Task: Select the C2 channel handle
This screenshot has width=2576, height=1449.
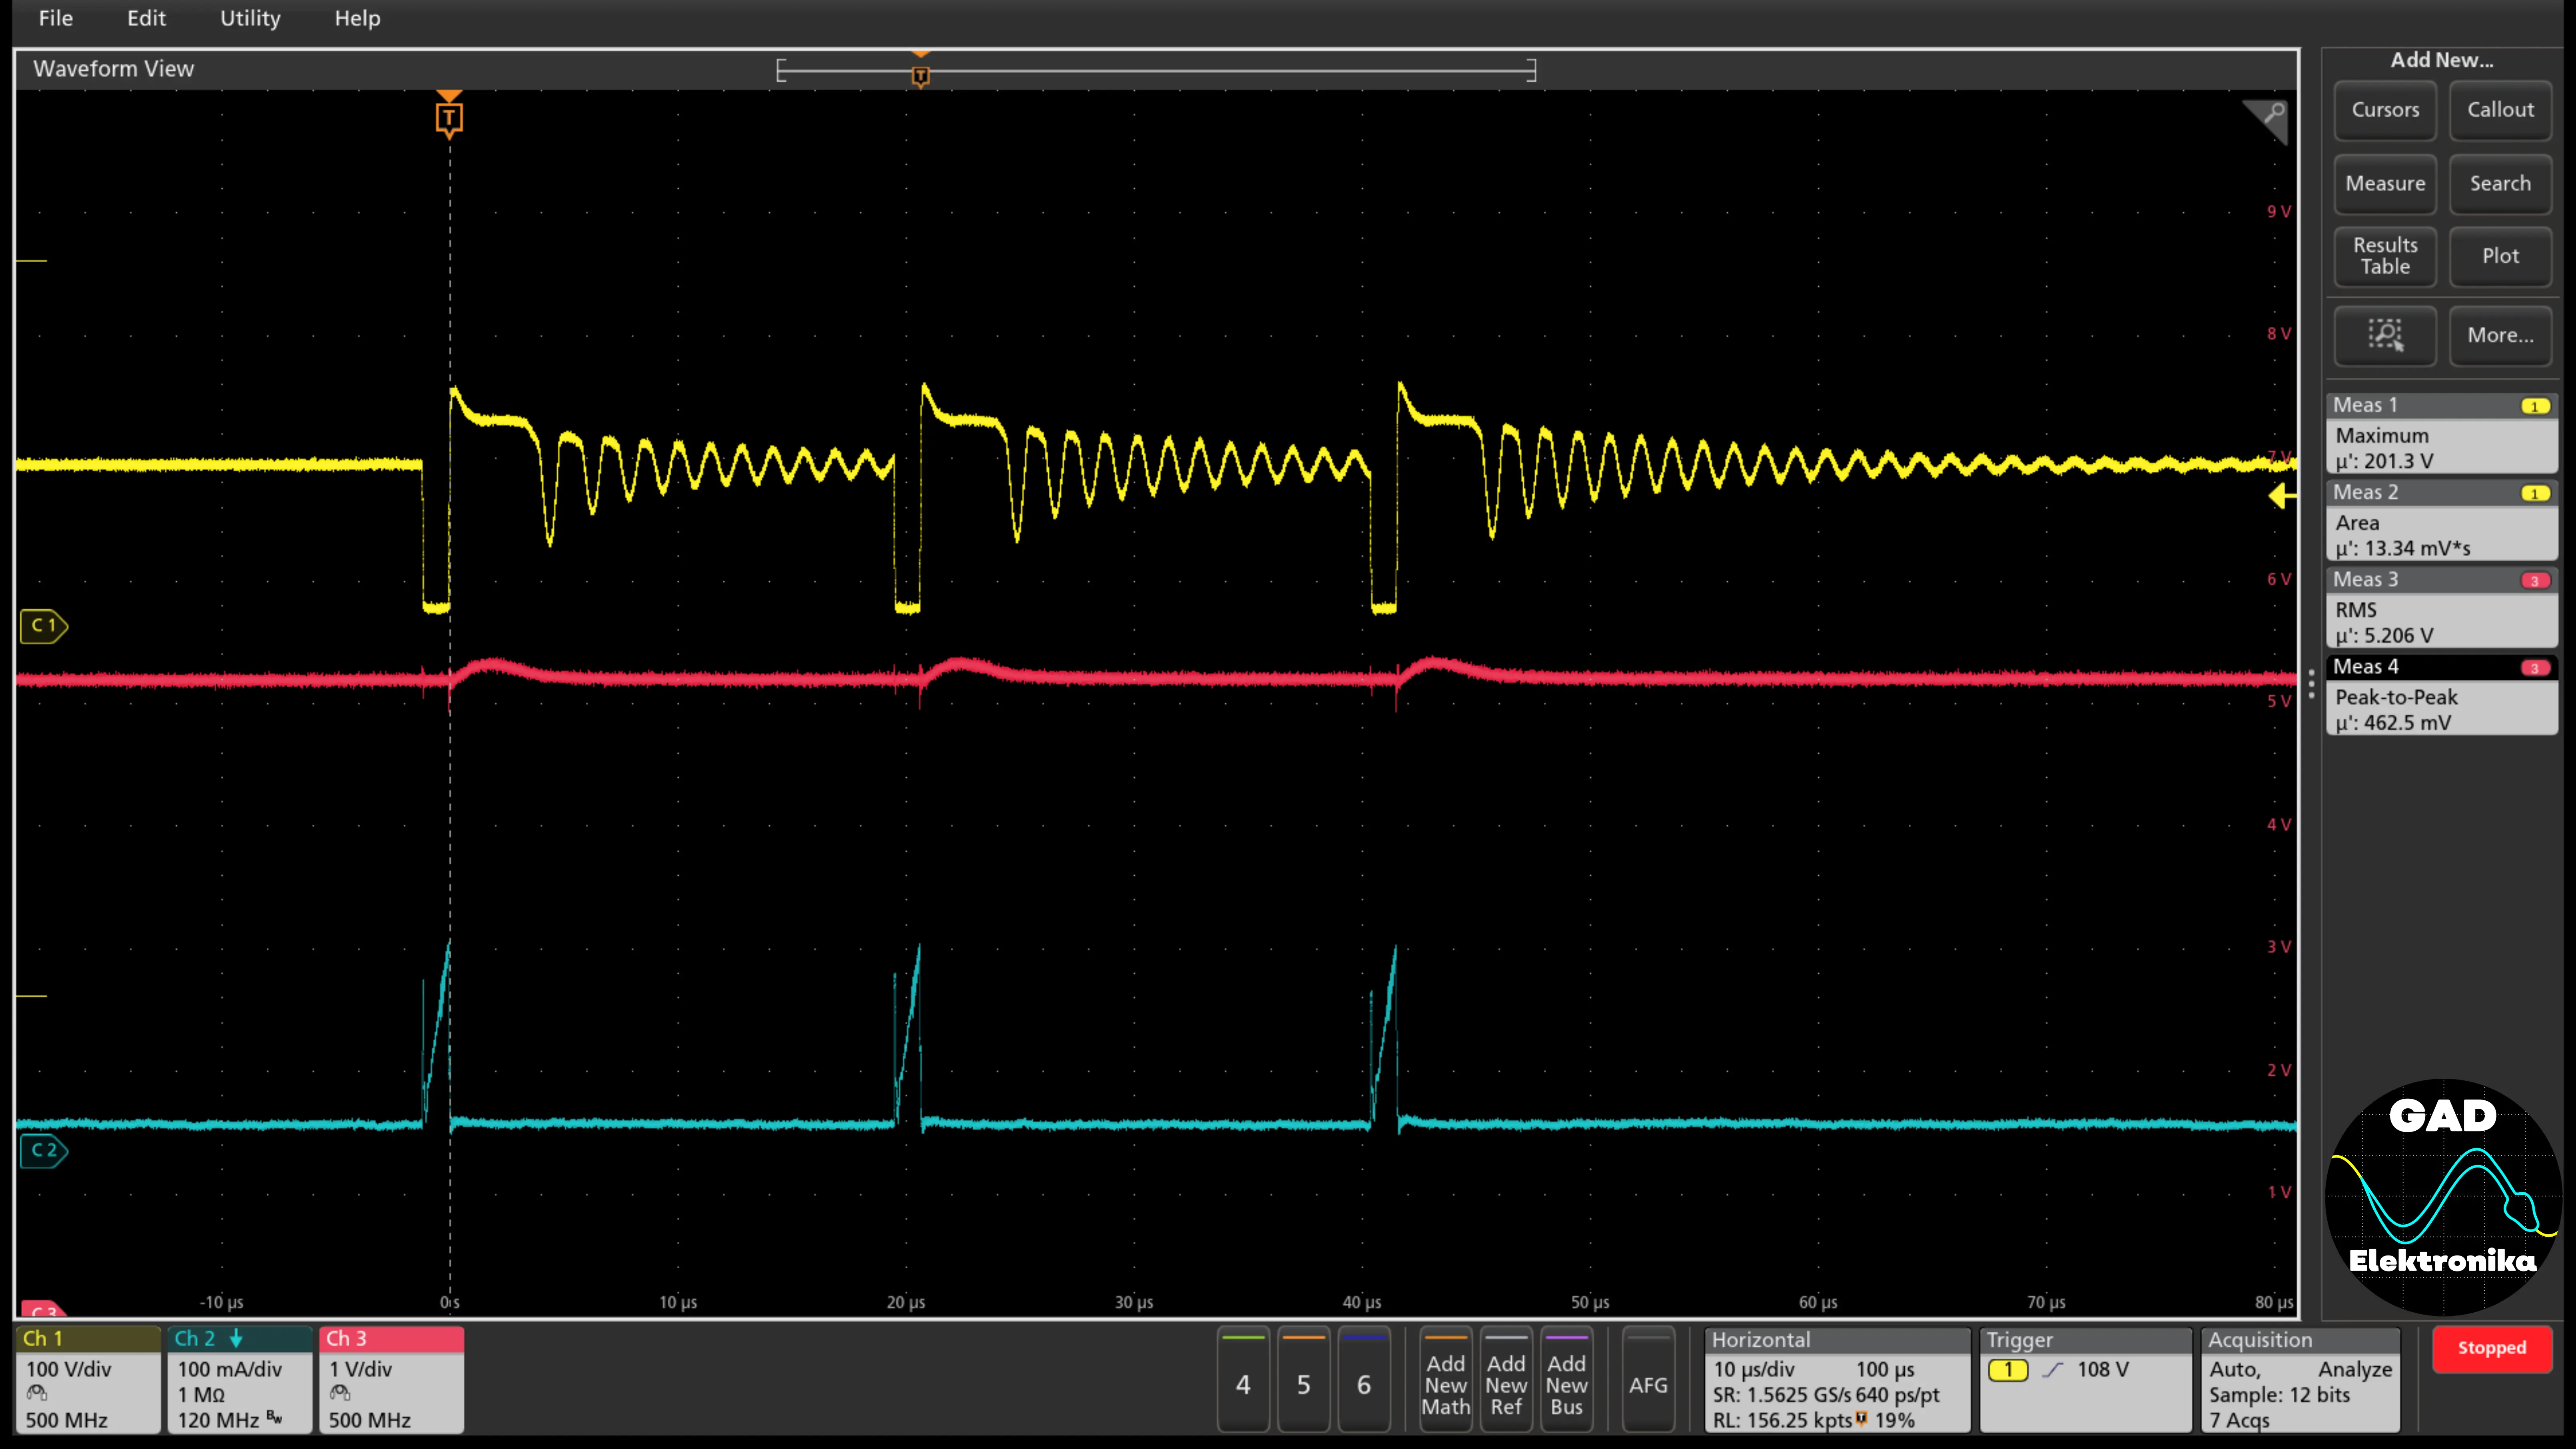Action: pos(43,1151)
